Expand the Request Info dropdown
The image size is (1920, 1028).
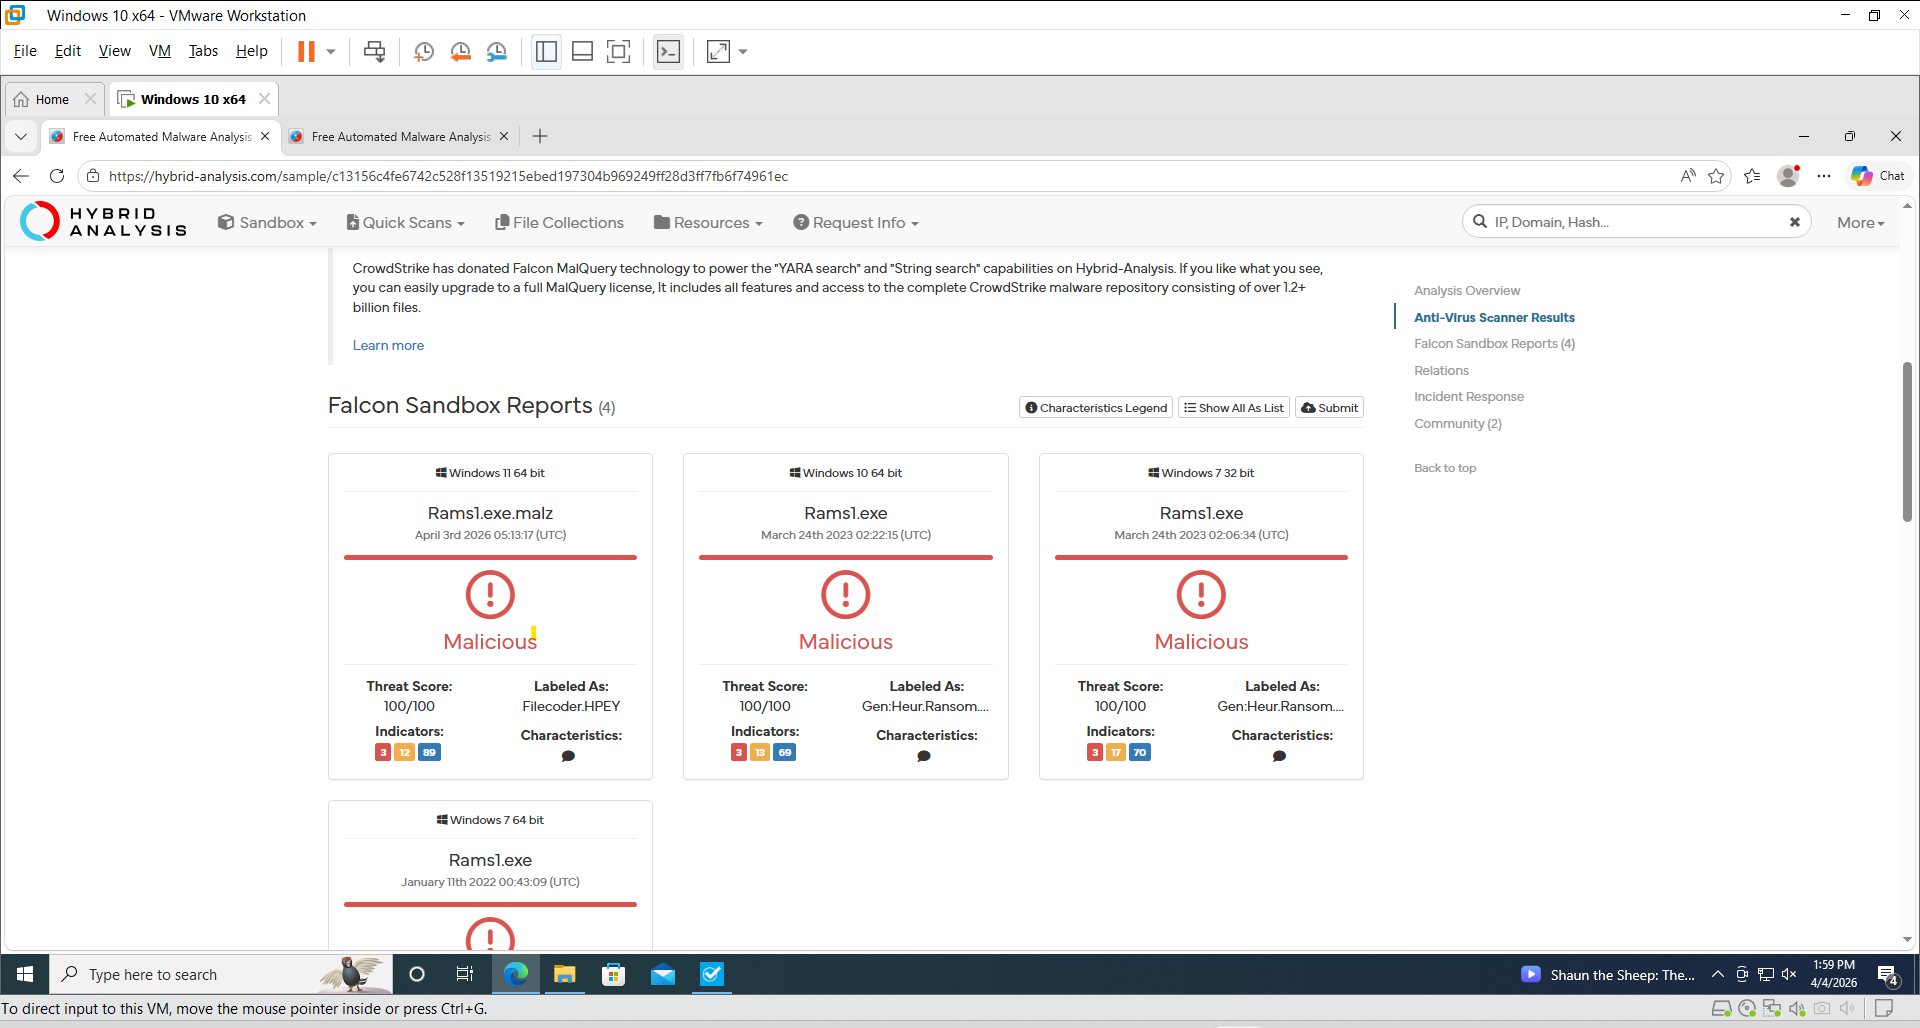[x=856, y=222]
